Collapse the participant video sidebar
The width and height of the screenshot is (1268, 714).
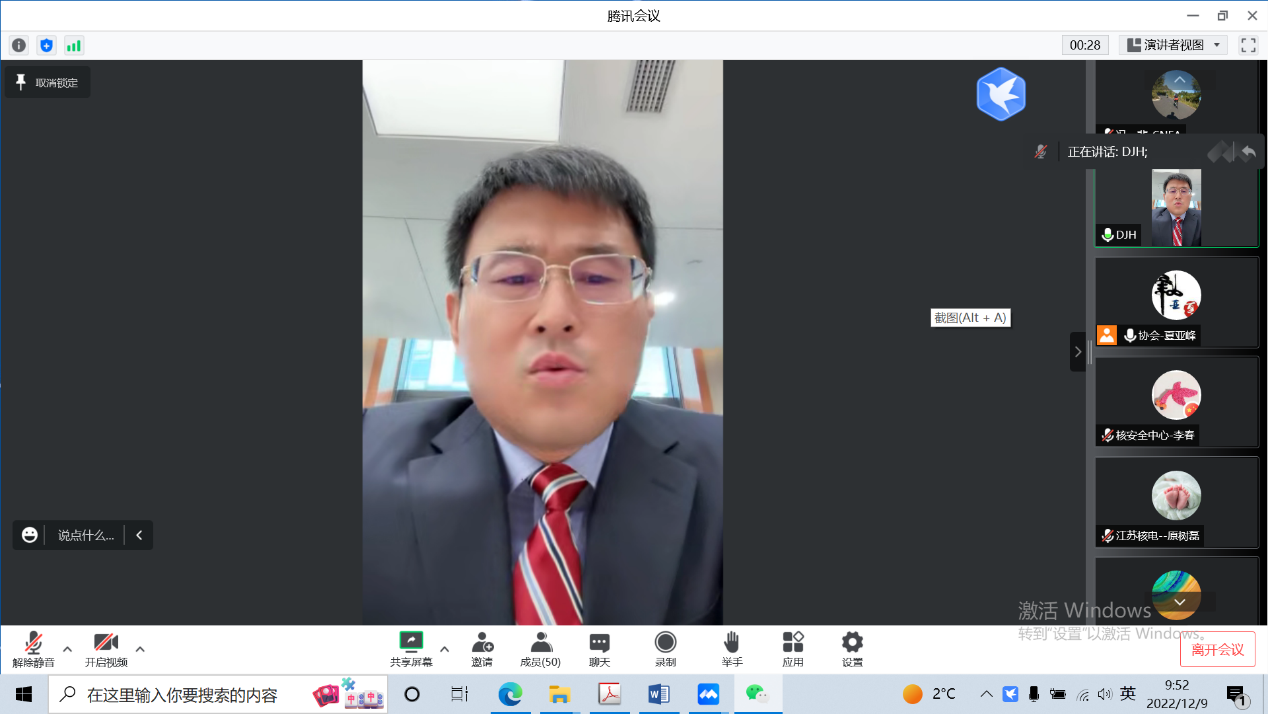[x=1077, y=351]
